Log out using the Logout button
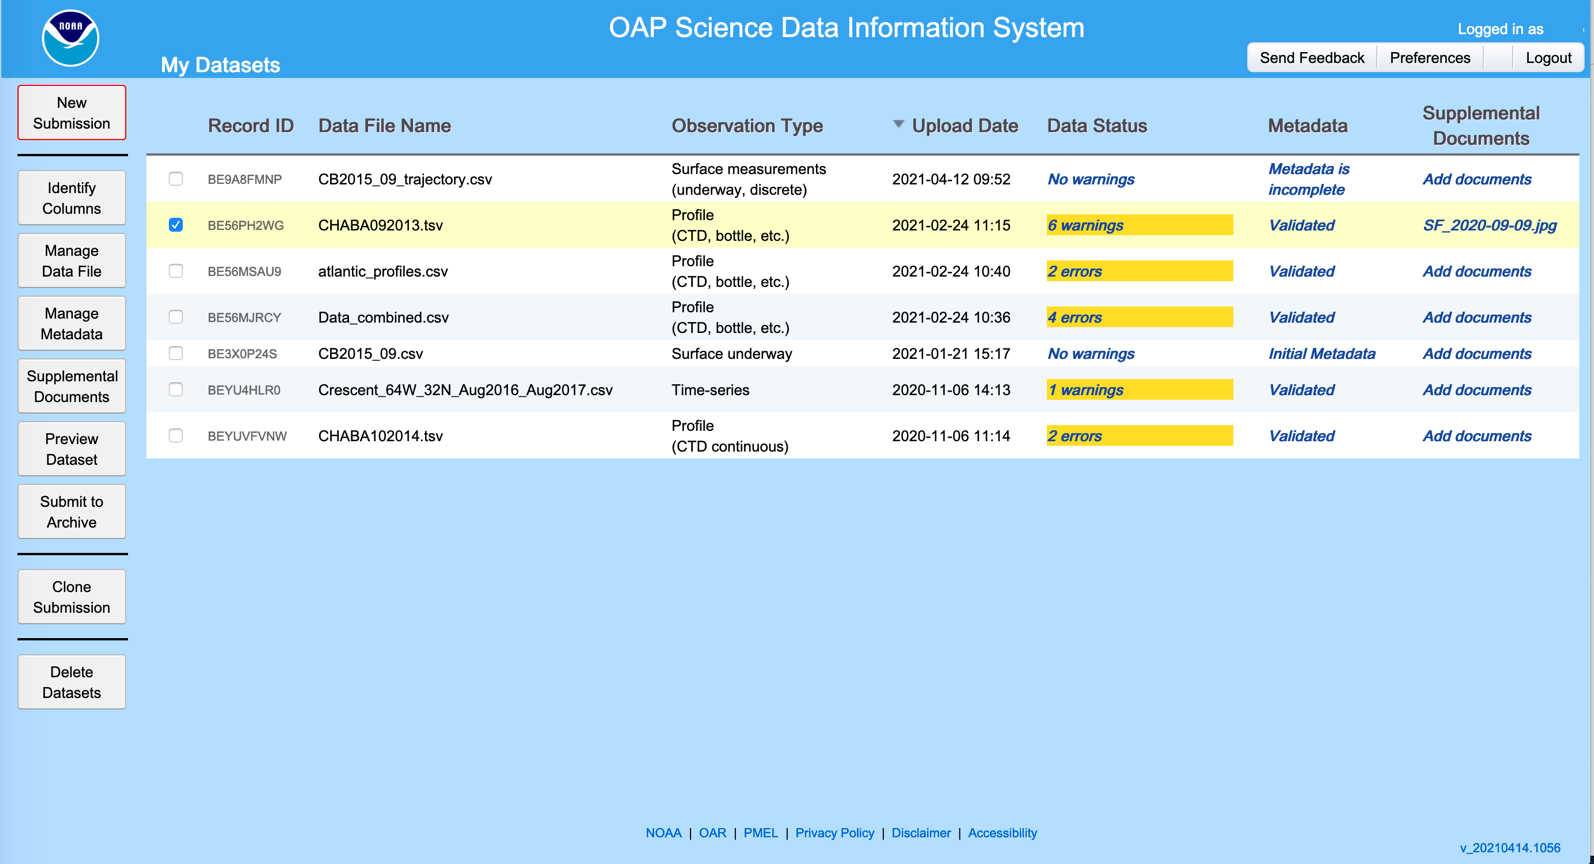Image resolution: width=1594 pixels, height=864 pixels. pyautogui.click(x=1547, y=58)
